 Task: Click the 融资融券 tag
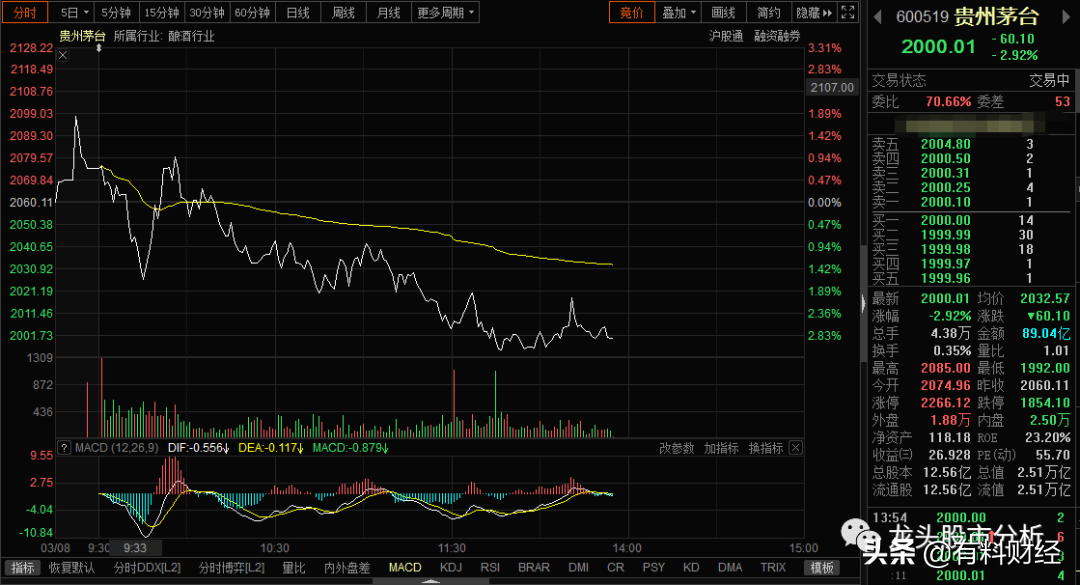[777, 36]
